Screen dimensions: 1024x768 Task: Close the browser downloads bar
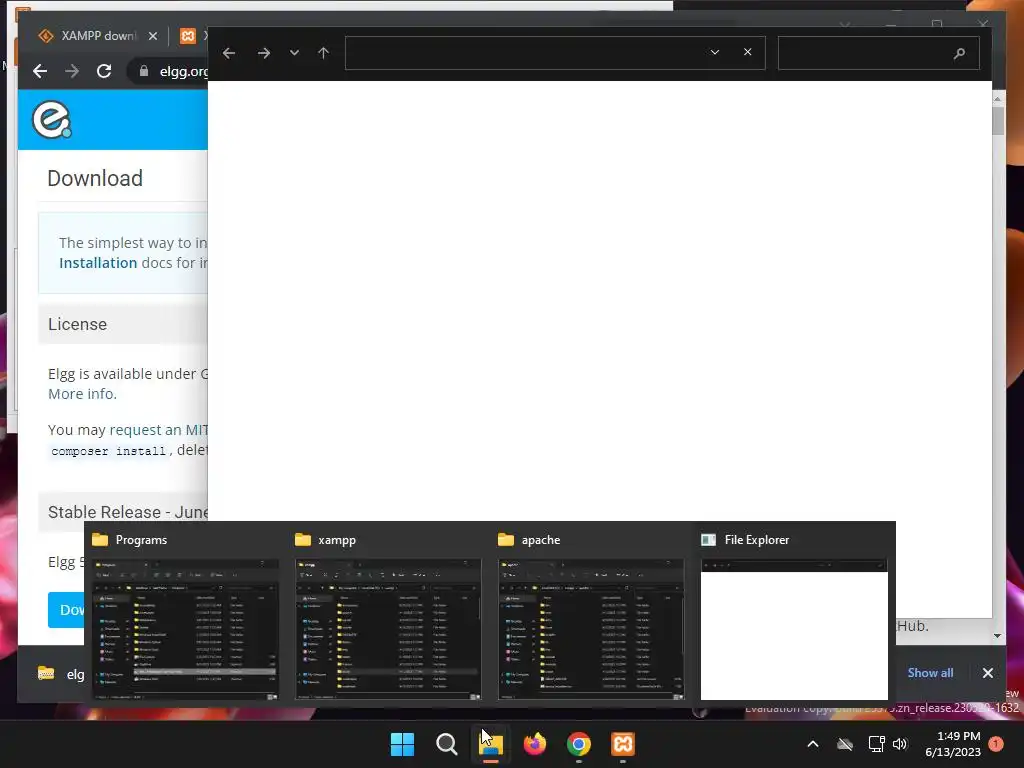(x=987, y=673)
